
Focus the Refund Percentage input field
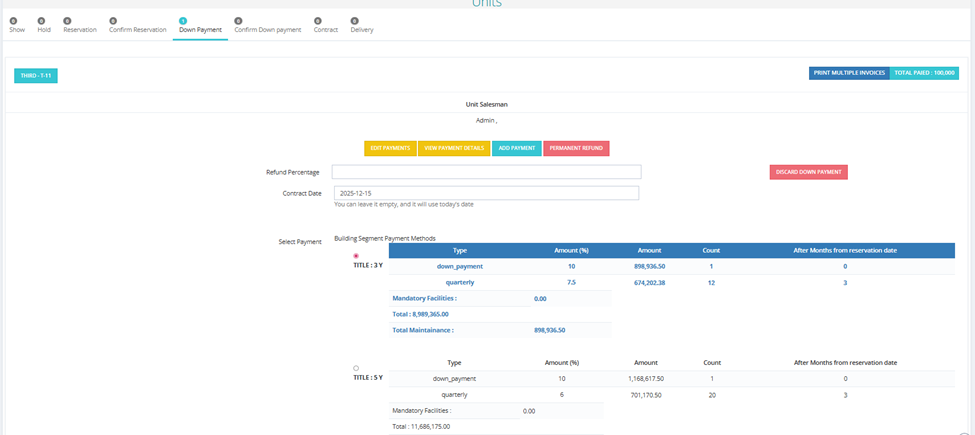[486, 172]
